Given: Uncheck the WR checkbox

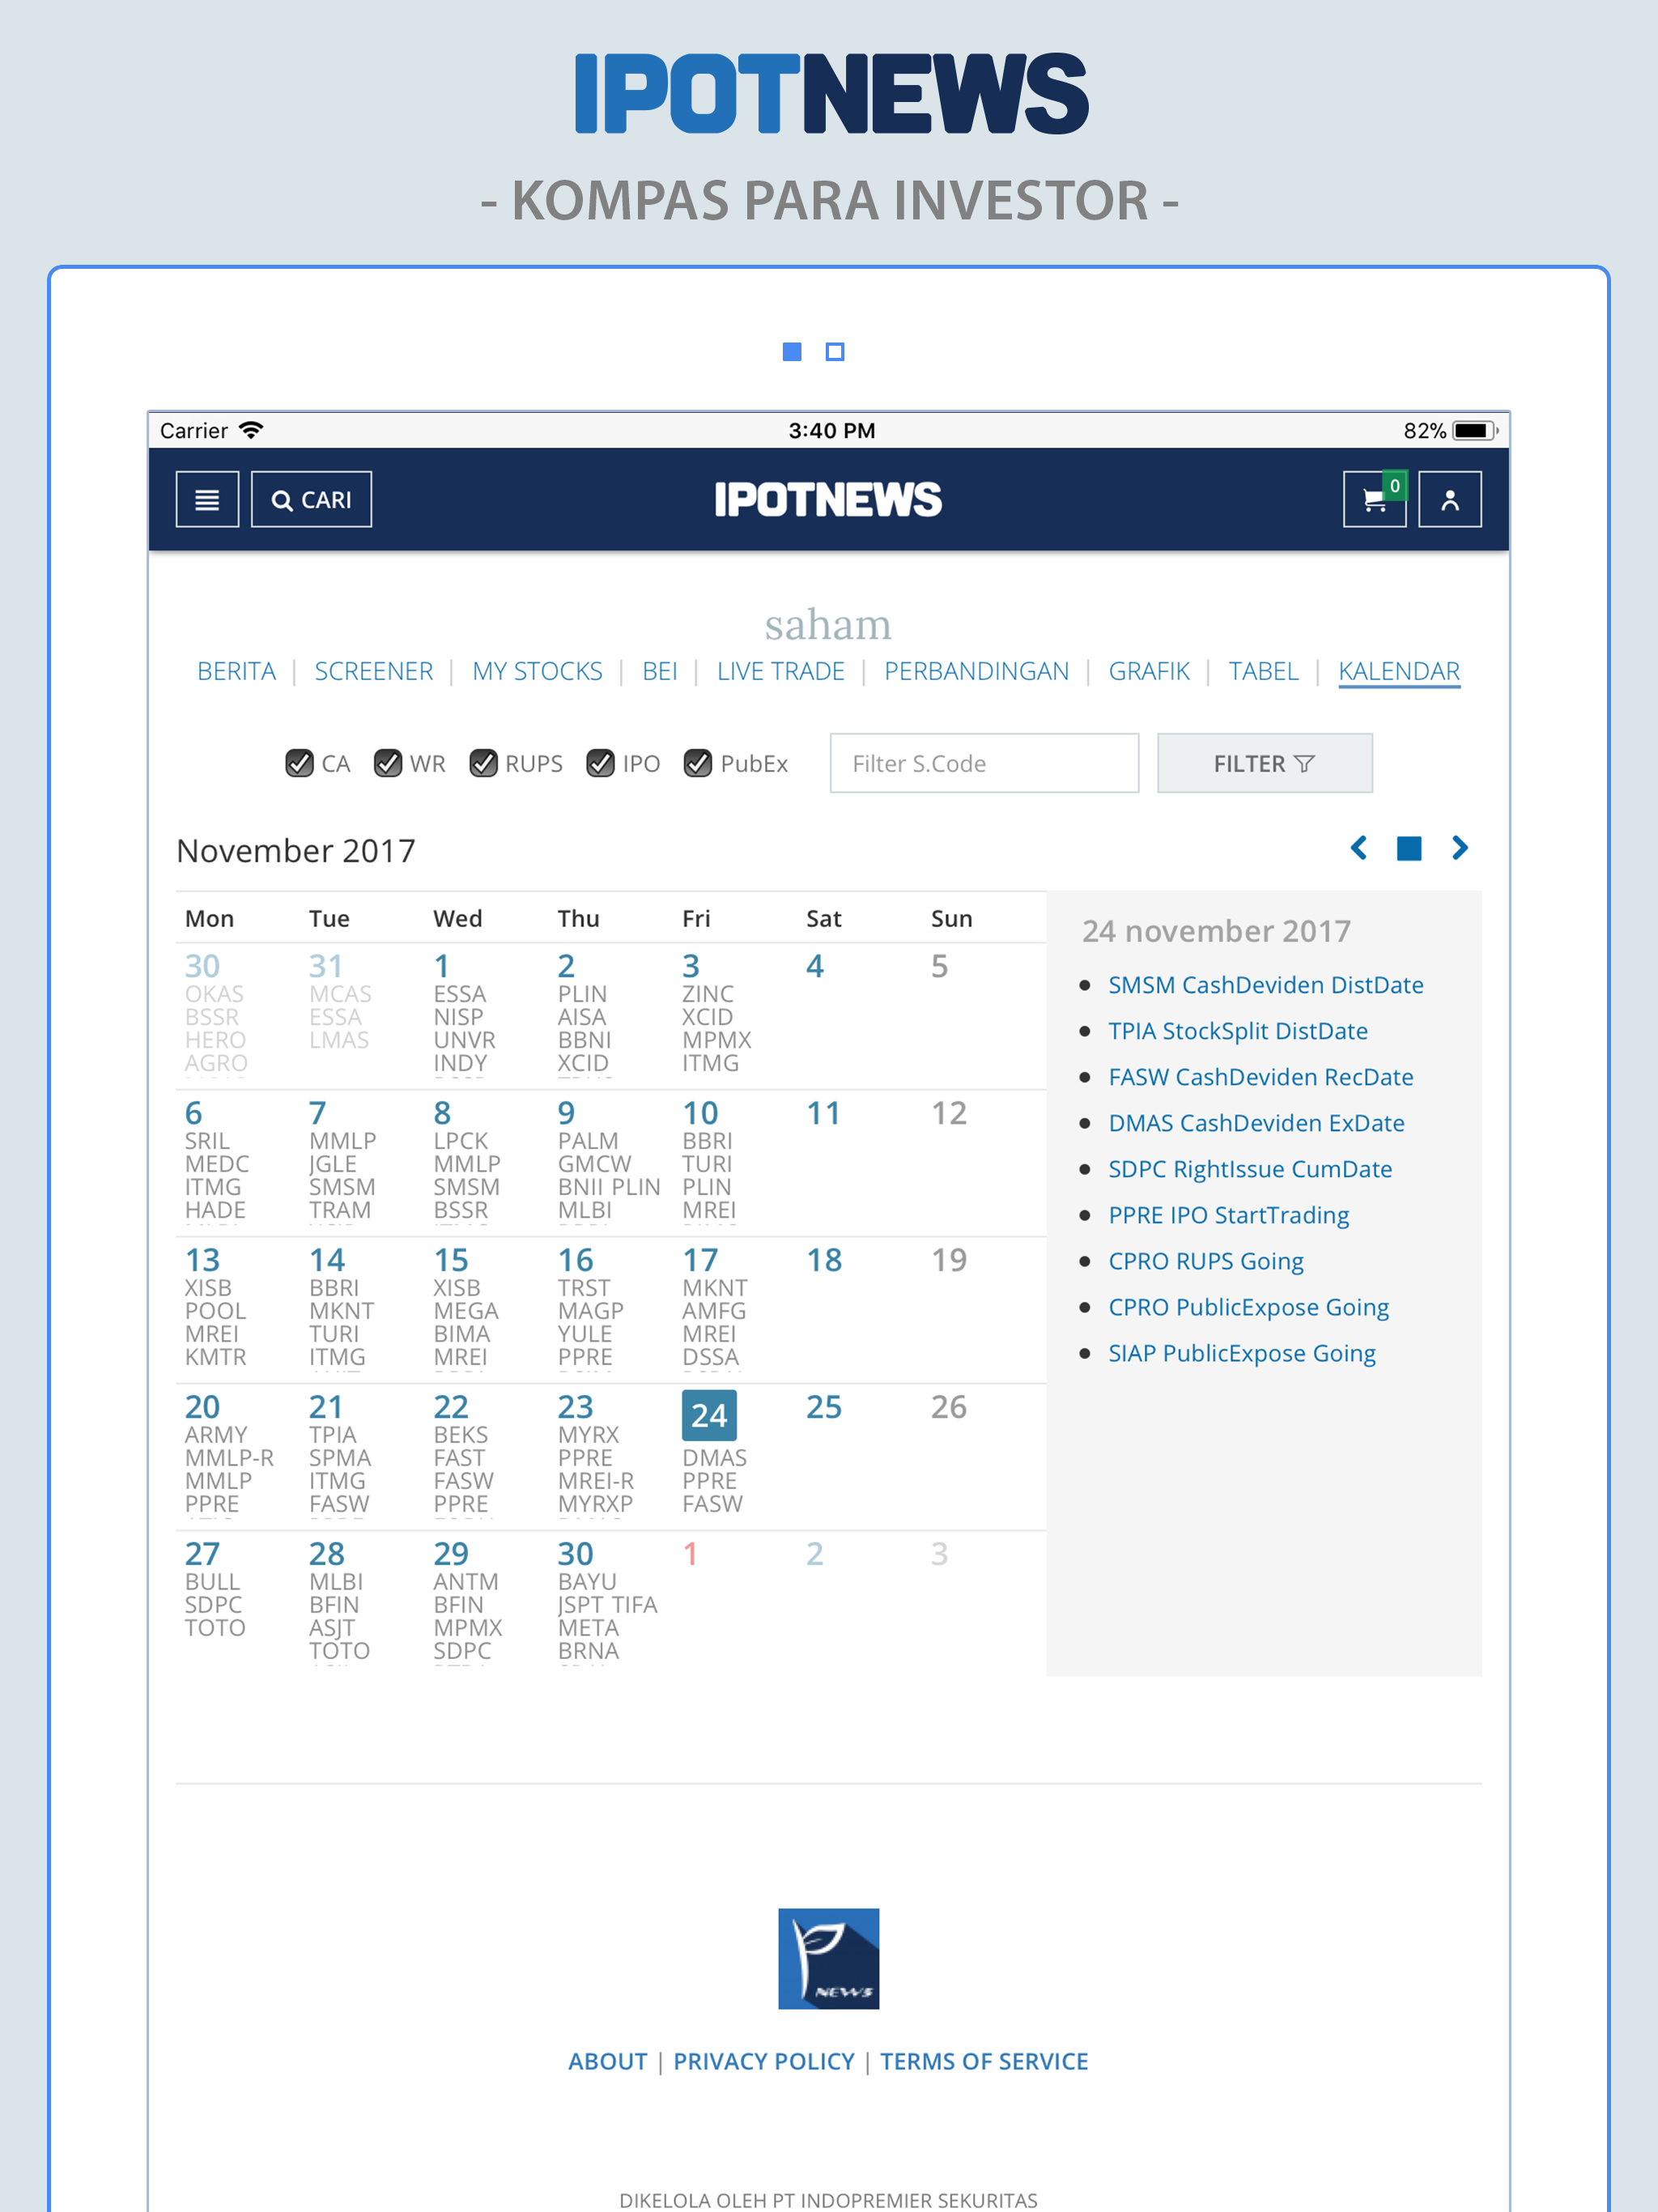Looking at the screenshot, I should click(x=388, y=763).
